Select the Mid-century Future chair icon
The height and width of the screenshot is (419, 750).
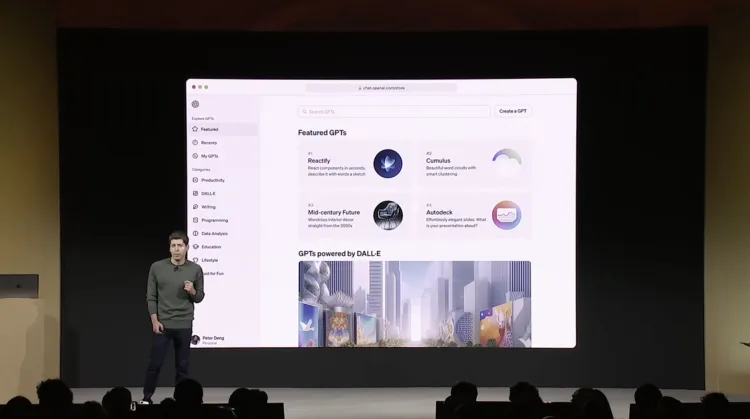tap(387, 215)
